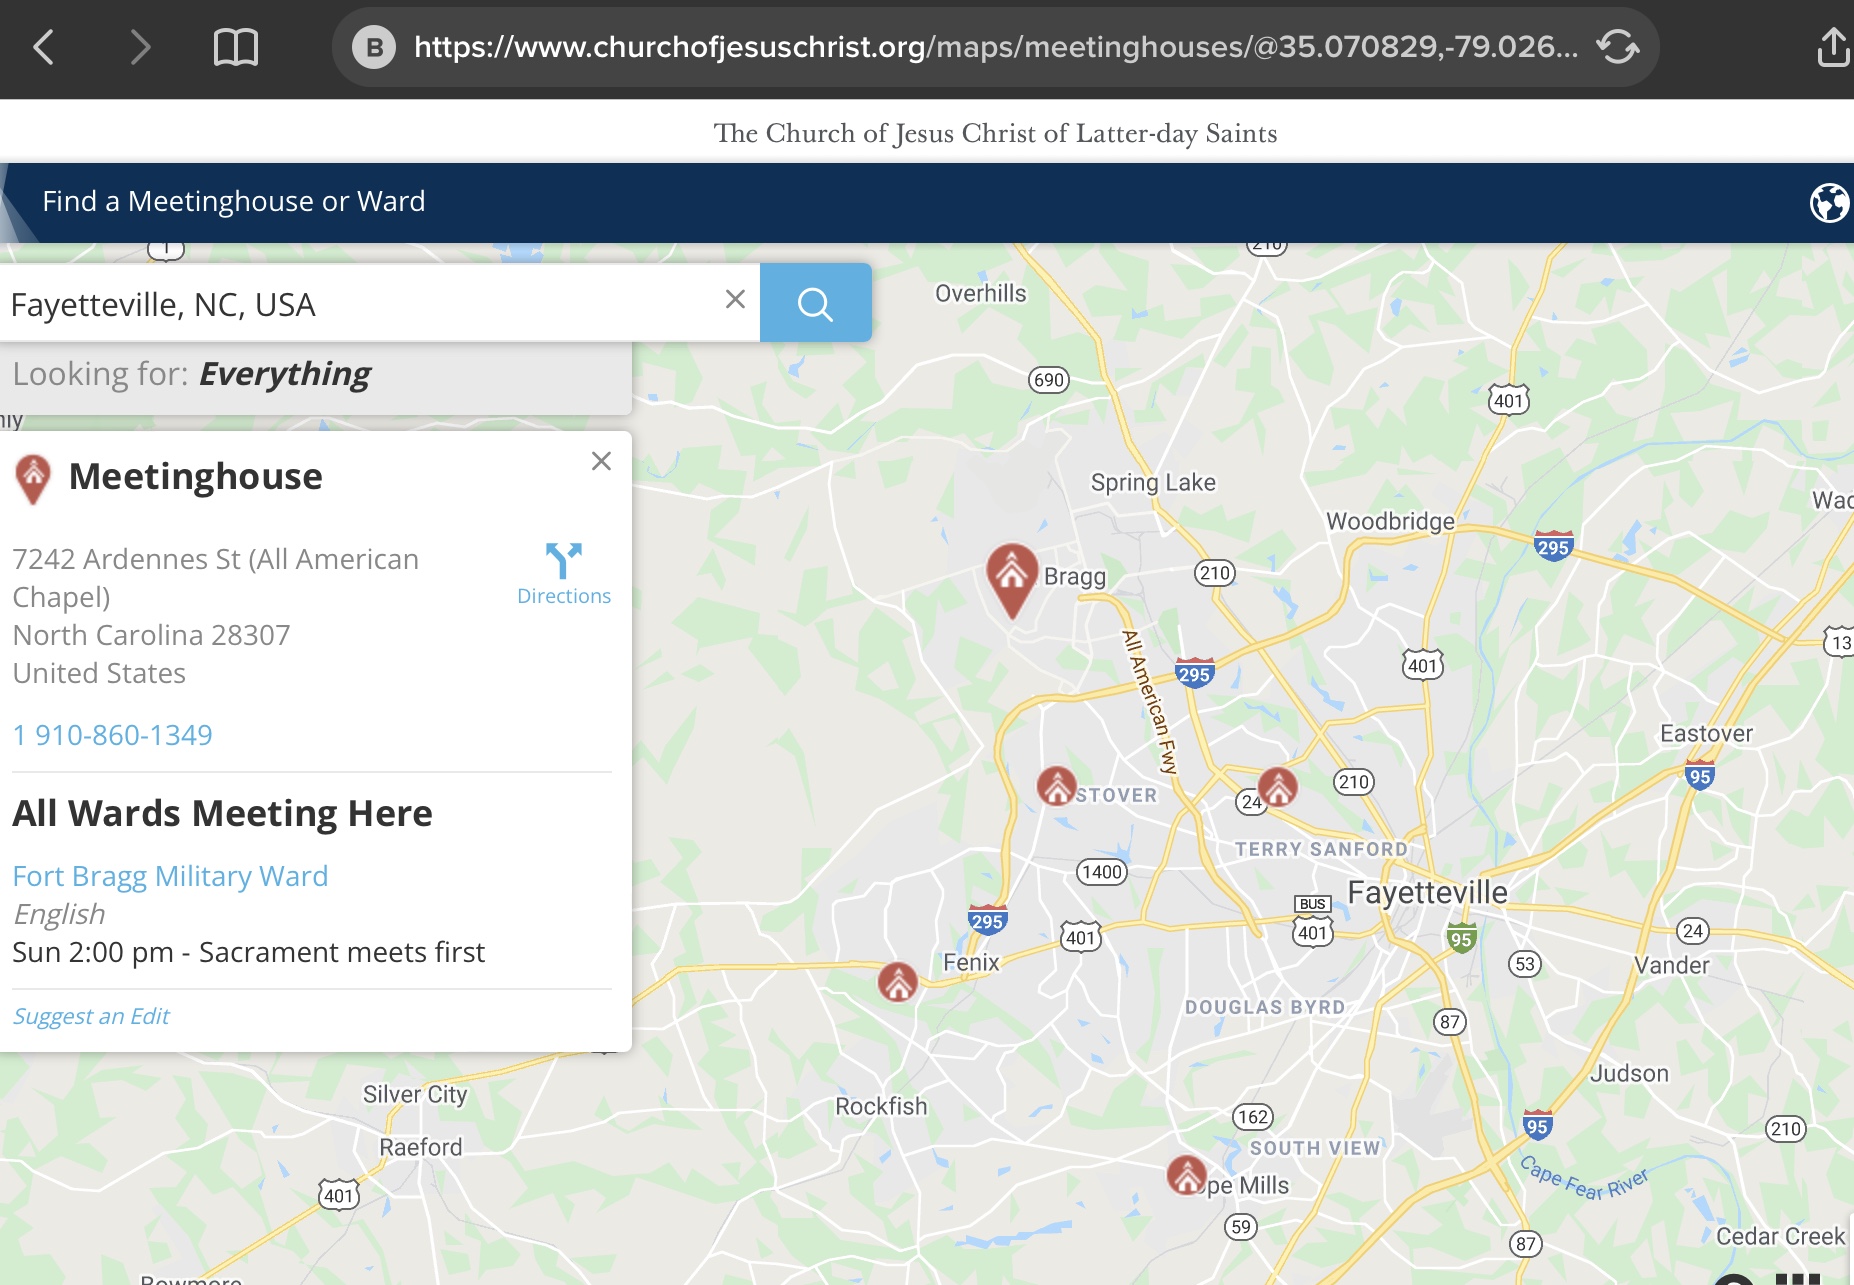Click the Eastover map label
Screen dimensions: 1854x1285
[x=1706, y=733]
